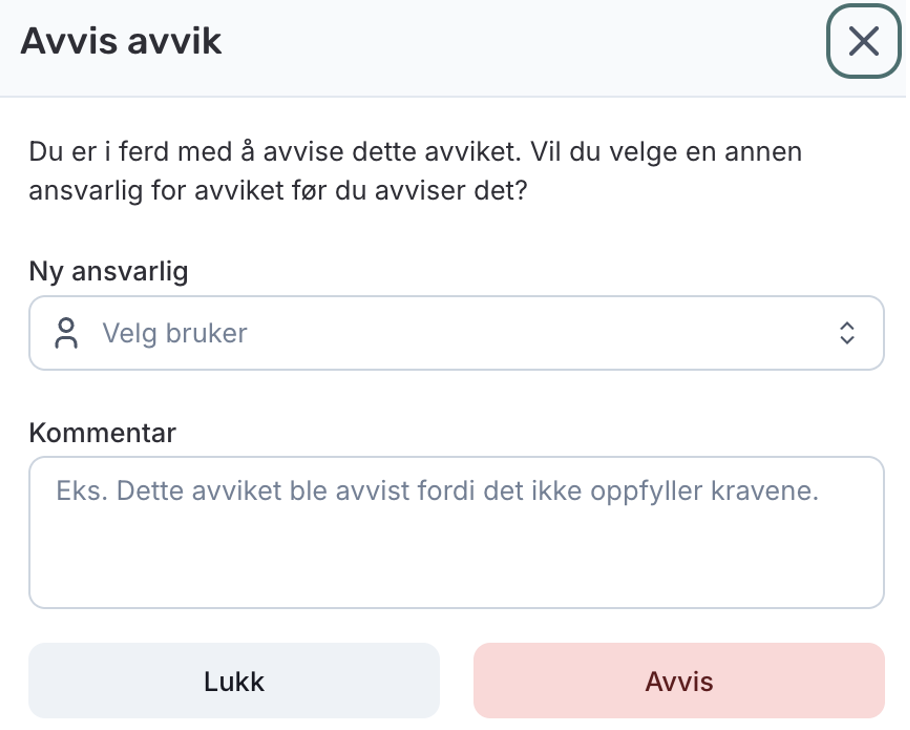The image size is (910, 730).
Task: Click the up-down chevron arrows icon
Action: pos(847,333)
